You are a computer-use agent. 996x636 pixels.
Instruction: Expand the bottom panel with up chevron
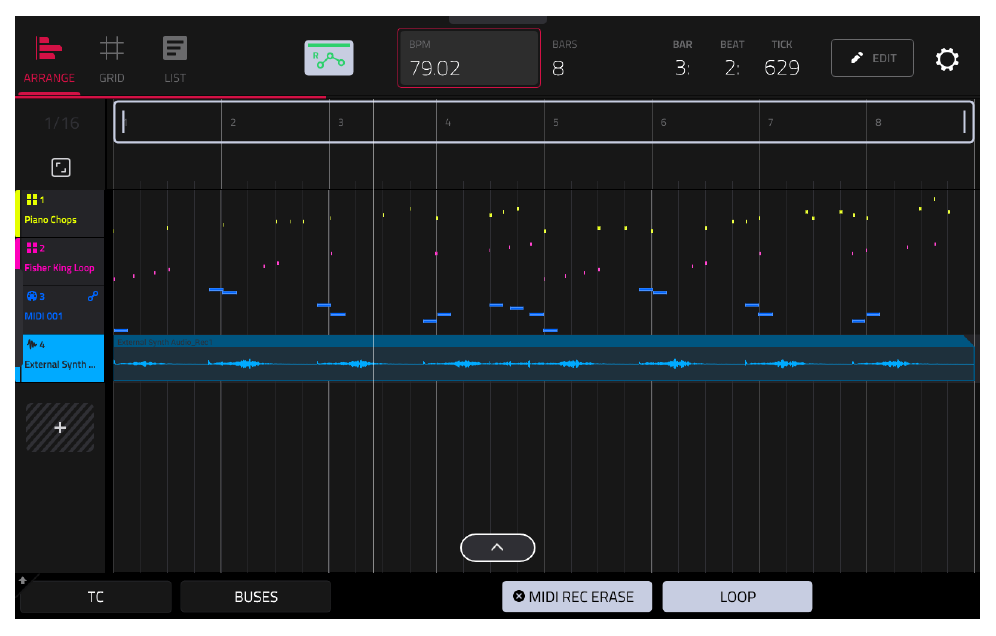[x=497, y=548]
